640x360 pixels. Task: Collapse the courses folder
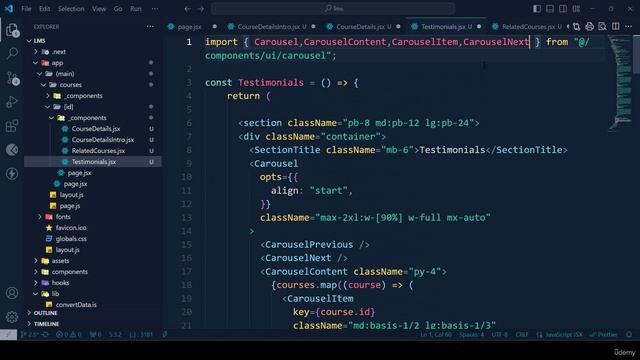(x=44, y=85)
